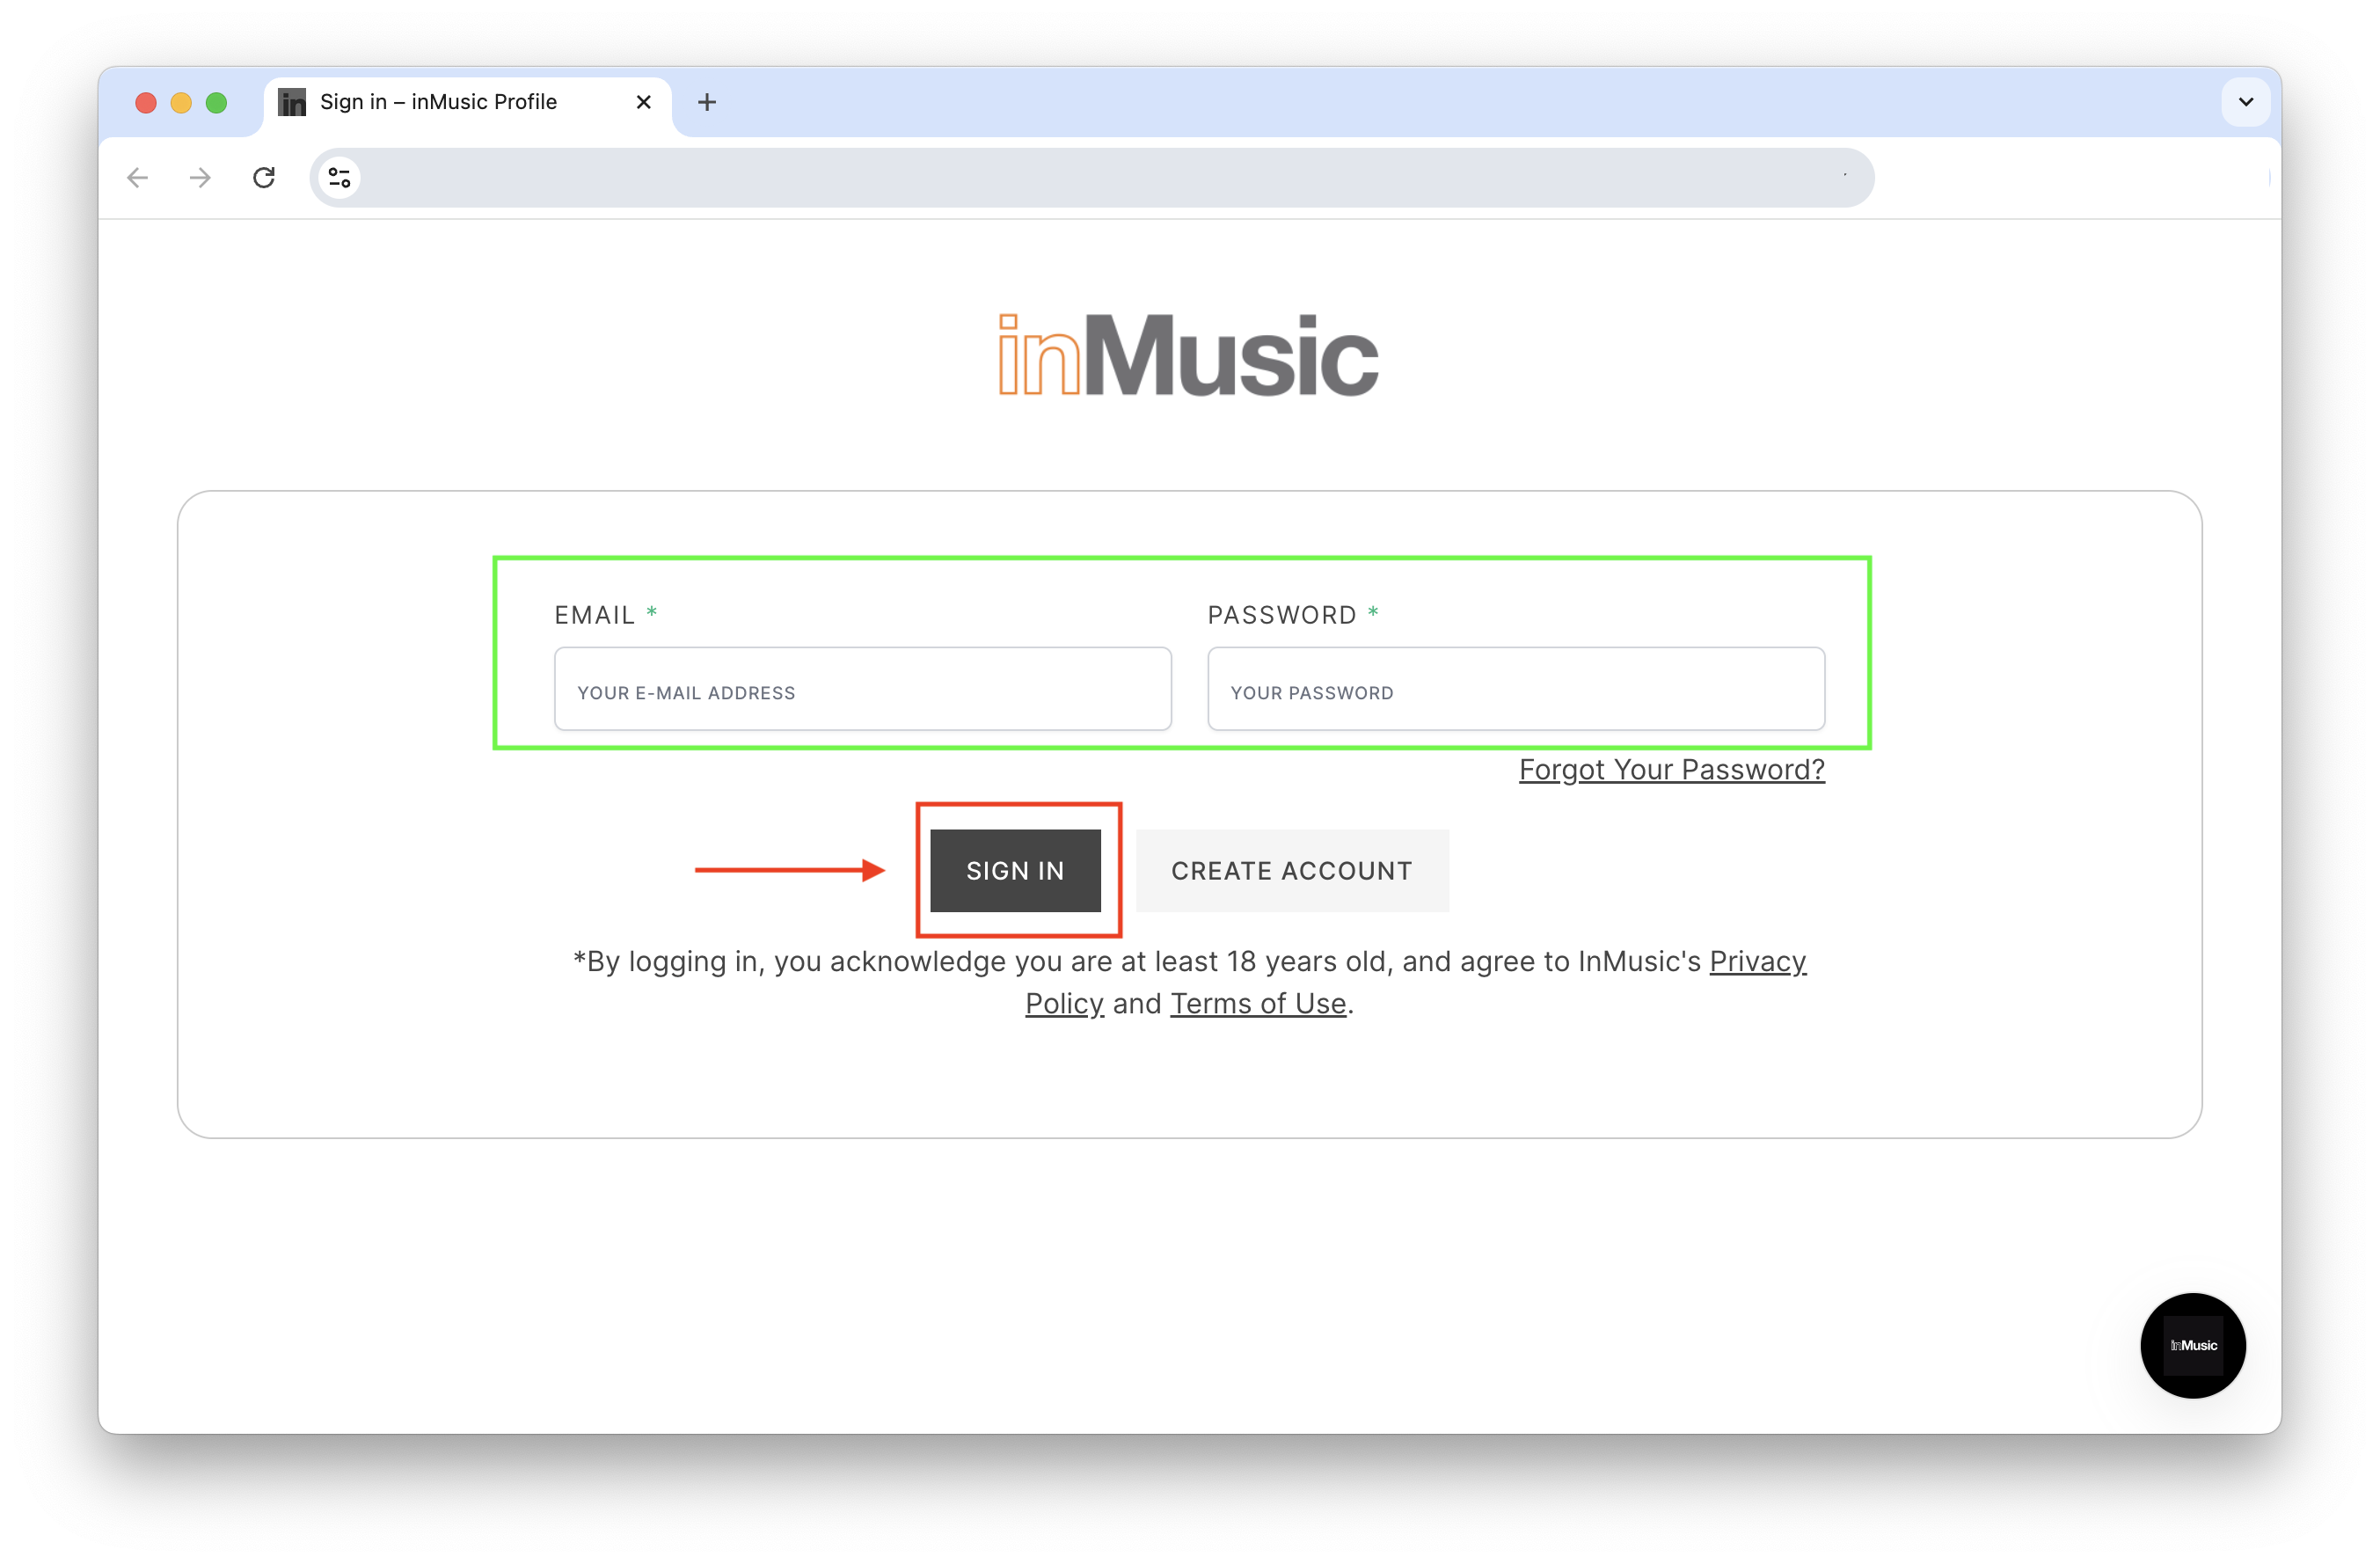
Task: Open the Forgot Your Password link
Action: 1671,769
